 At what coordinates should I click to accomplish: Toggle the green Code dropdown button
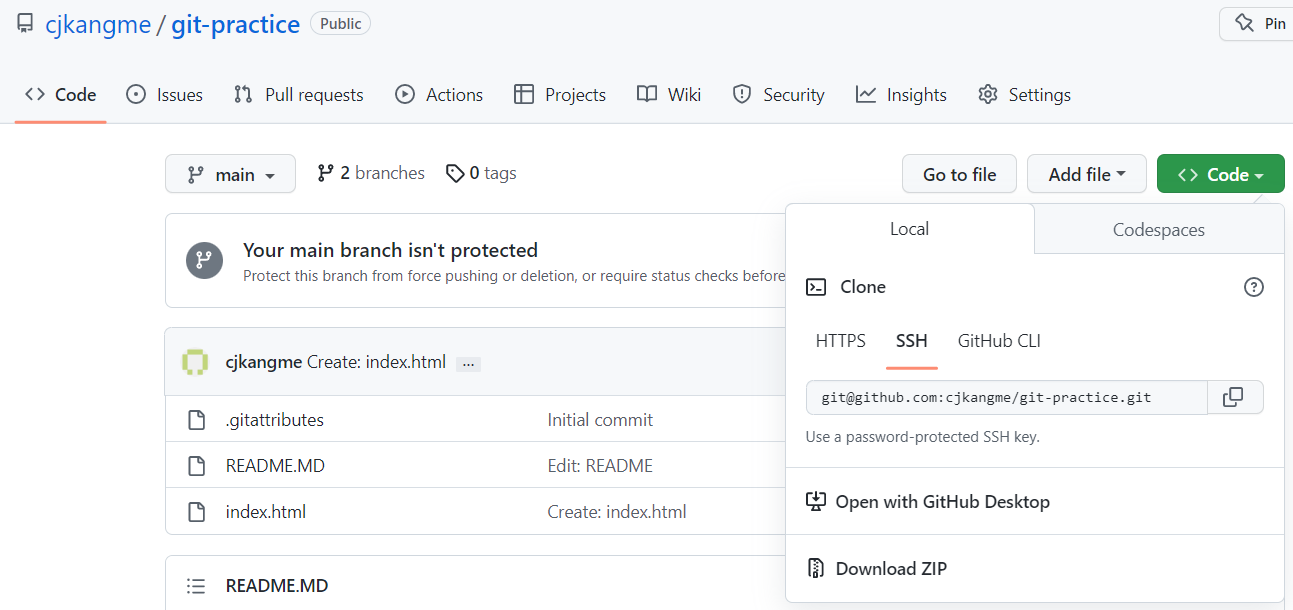click(1220, 174)
